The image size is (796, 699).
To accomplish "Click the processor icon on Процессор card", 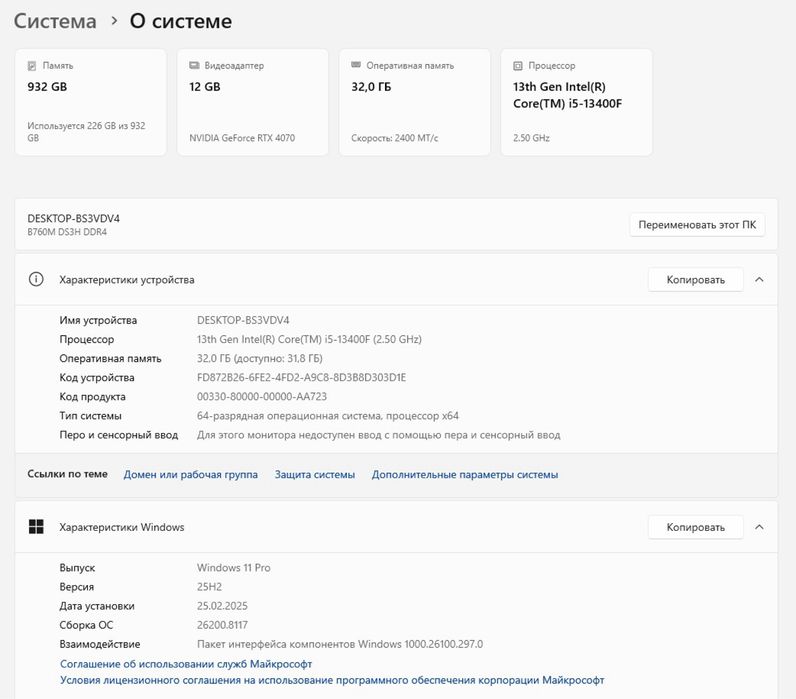I will [518, 66].
